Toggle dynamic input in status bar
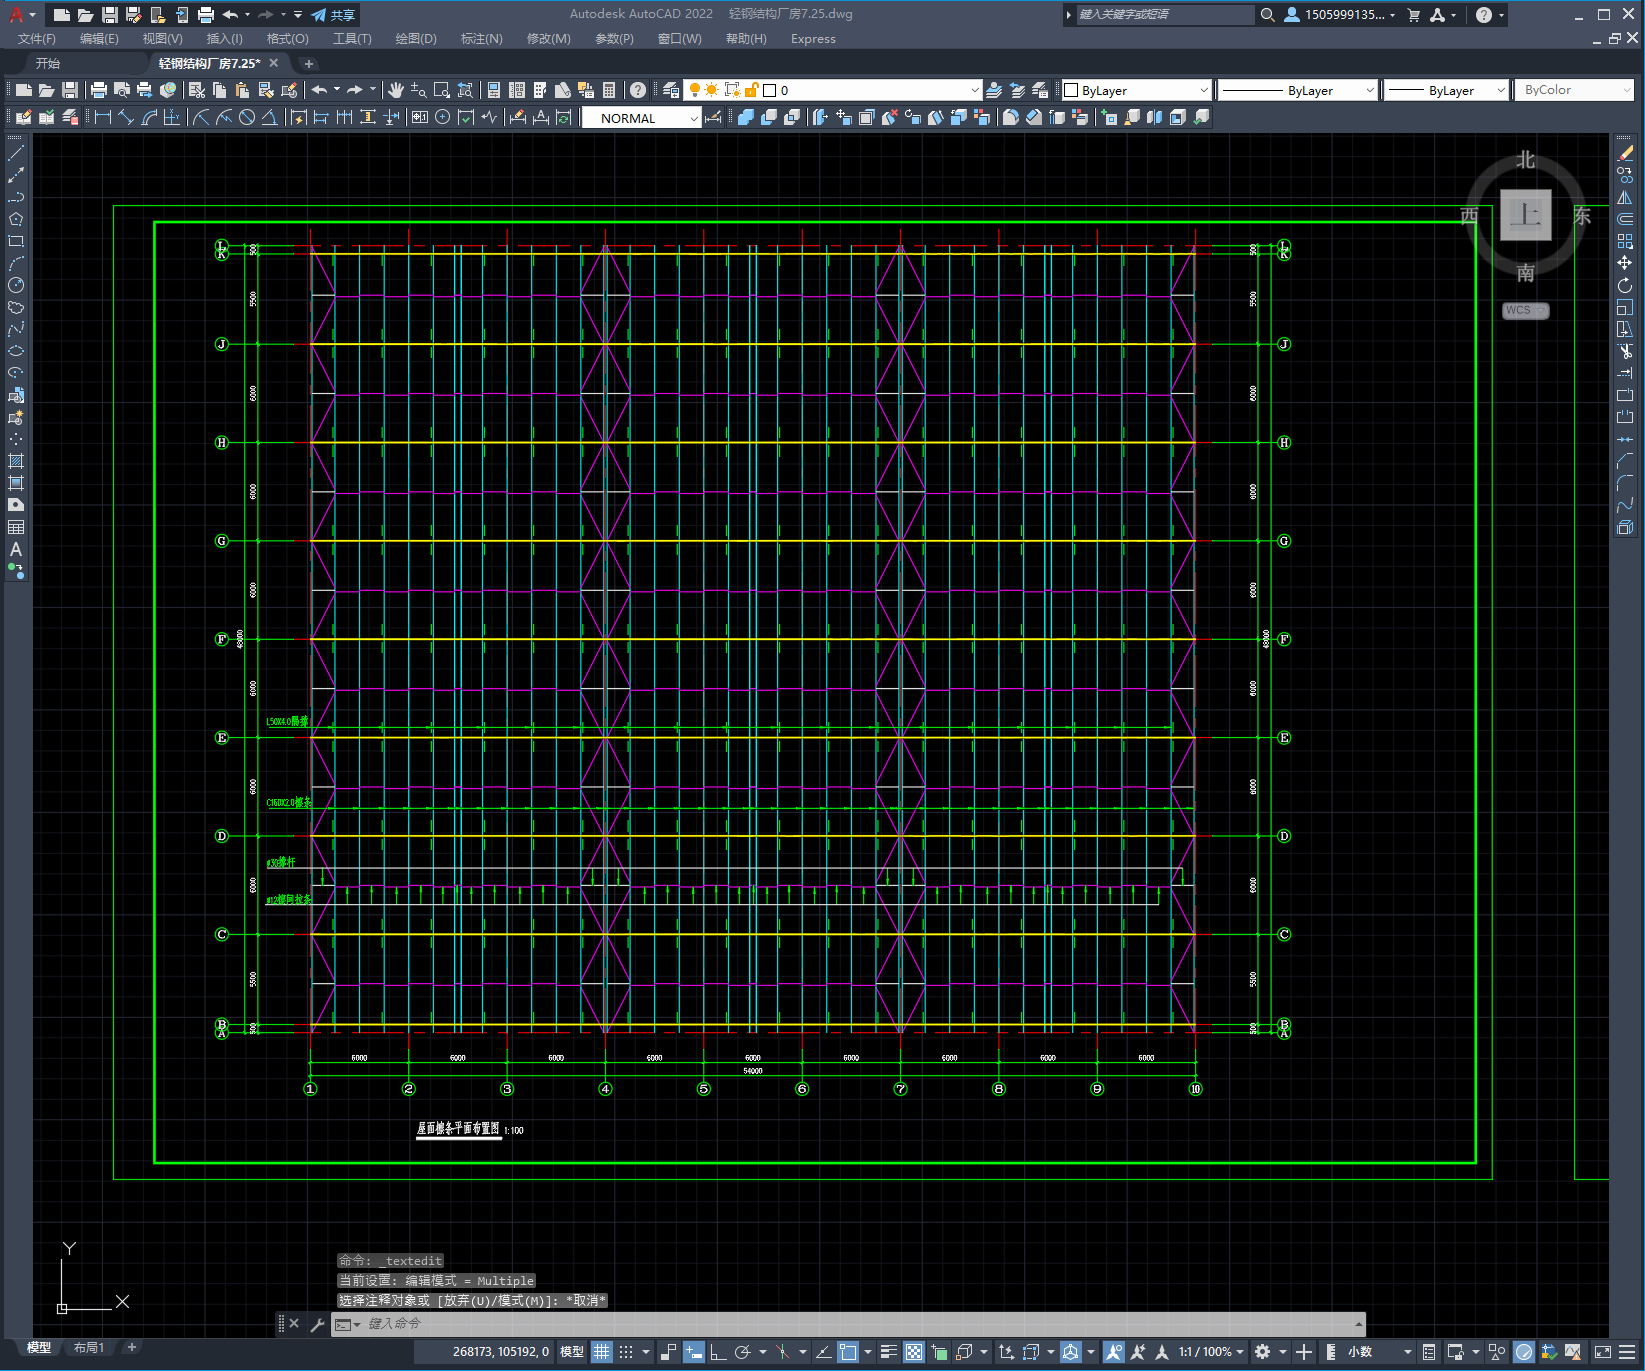The width and height of the screenshot is (1645, 1371). tap(694, 1352)
